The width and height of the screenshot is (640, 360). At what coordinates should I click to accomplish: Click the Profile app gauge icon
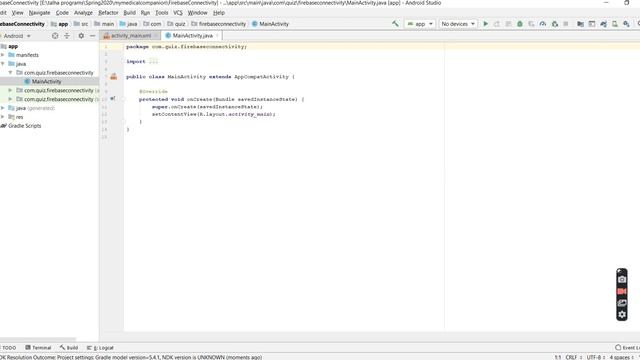click(542, 24)
